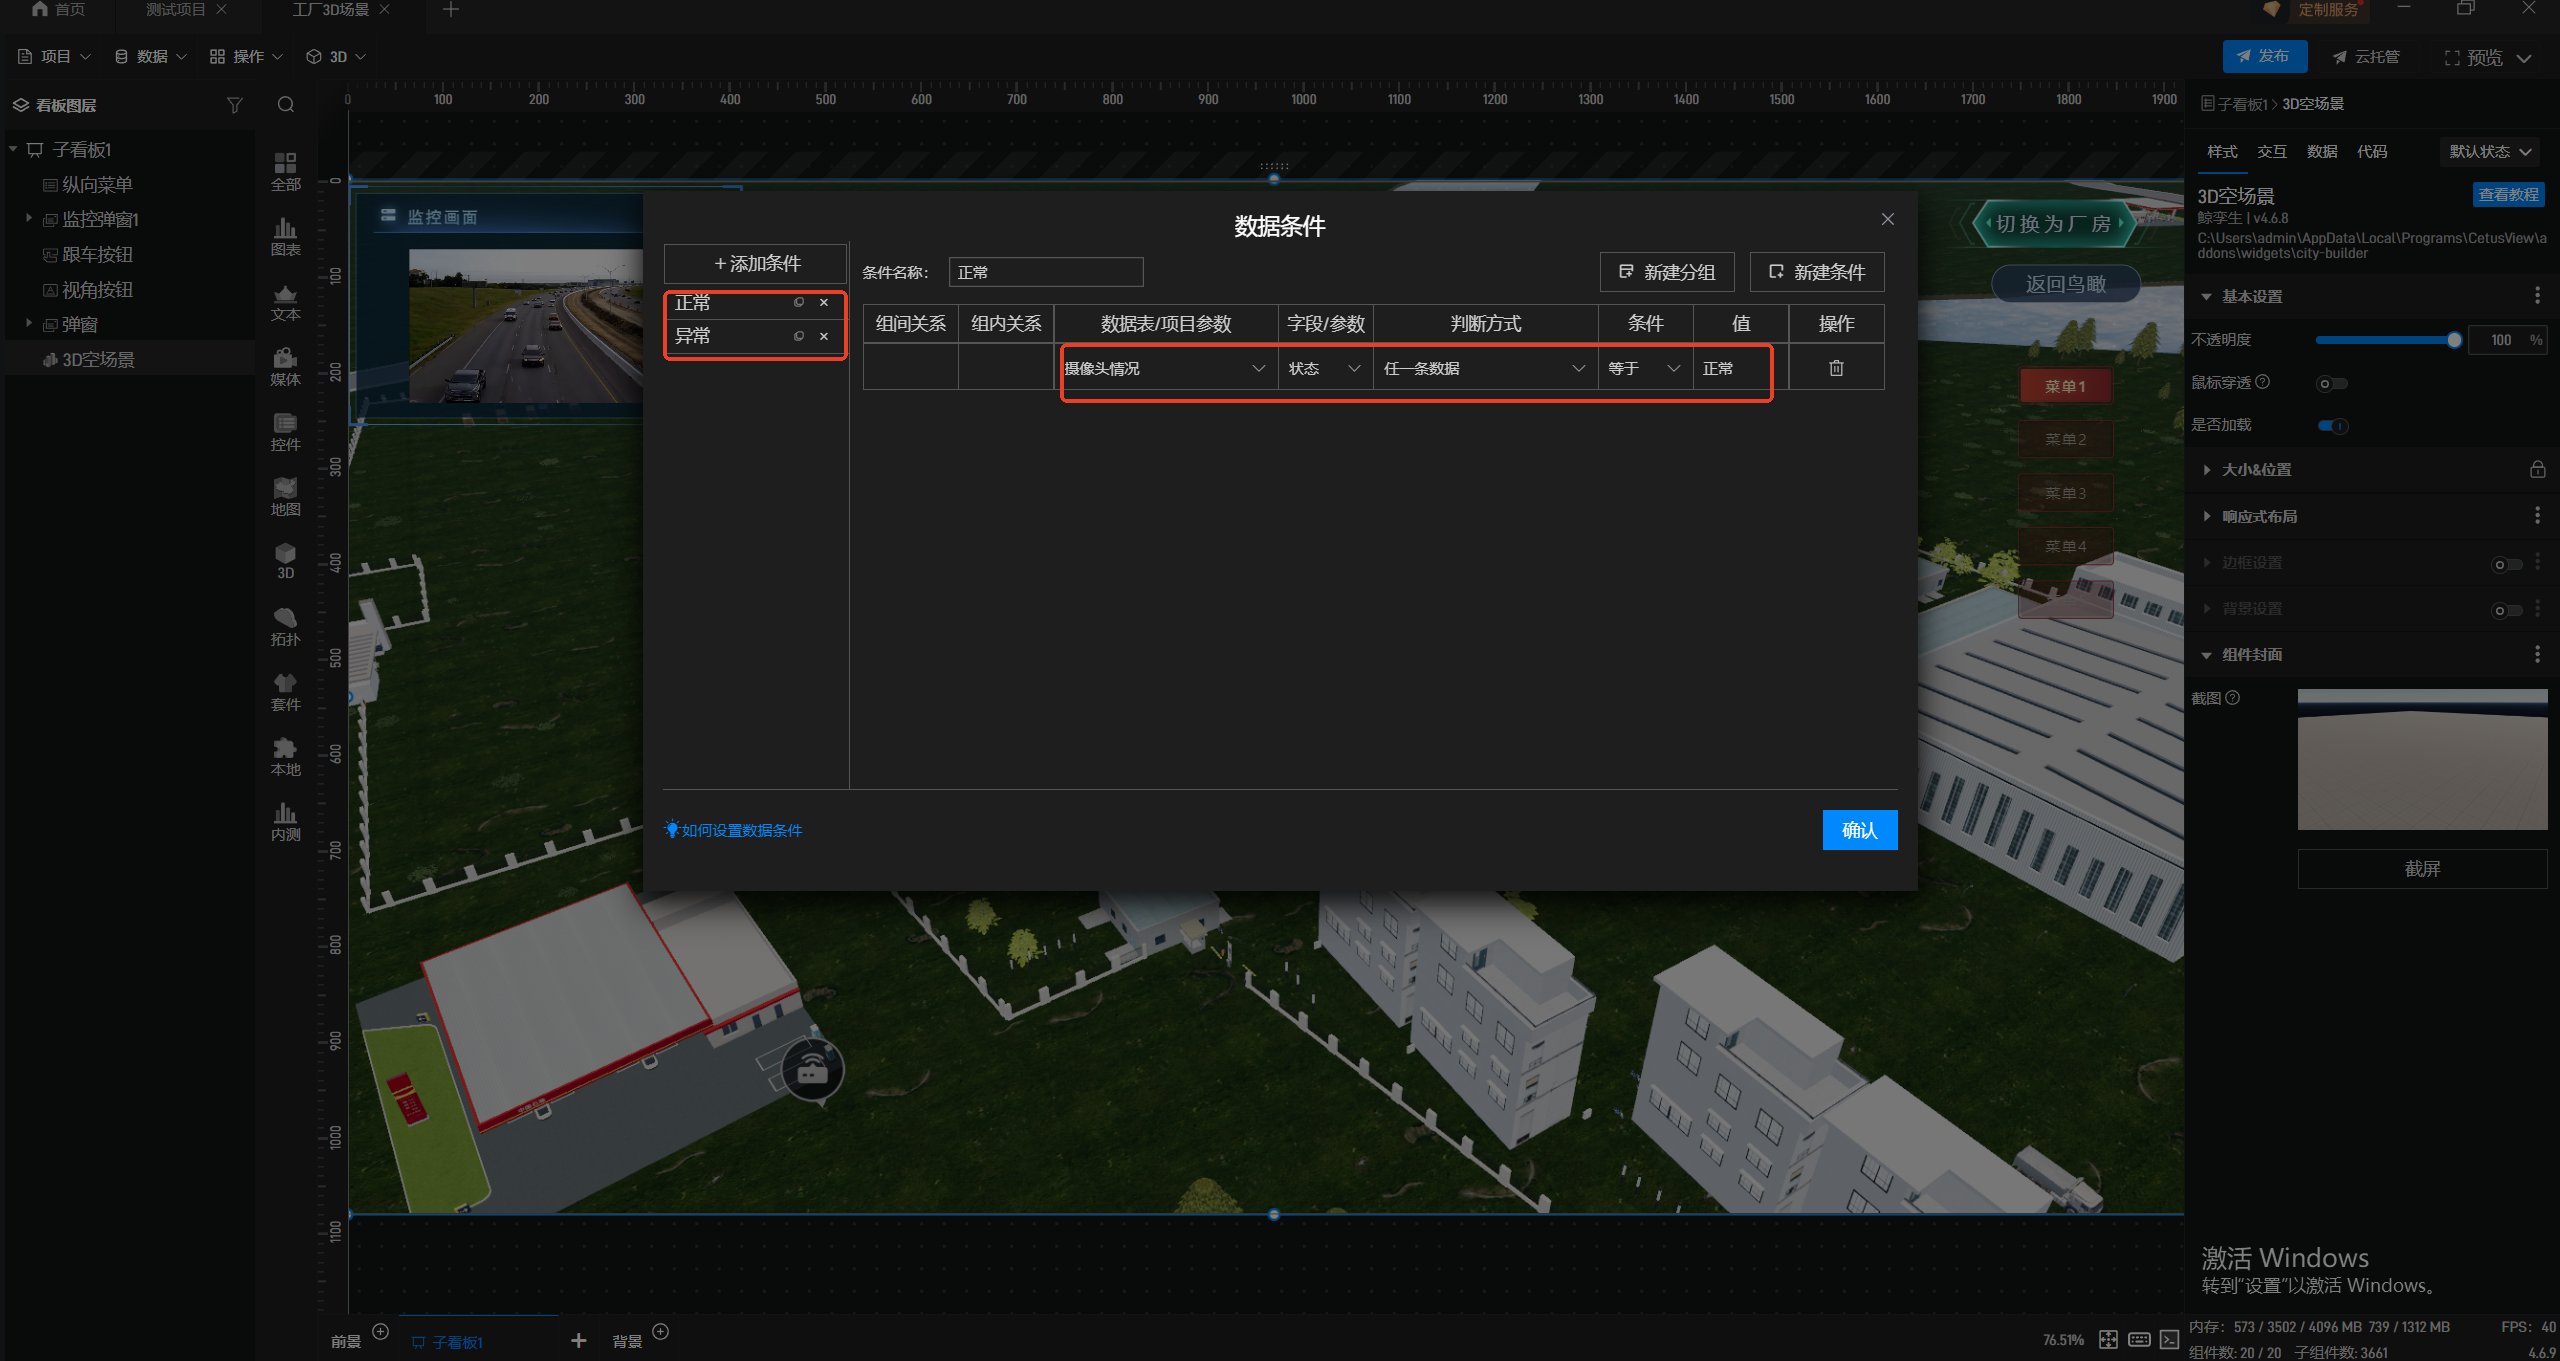
Task: Expand the 大小&位置 section
Action: point(2256,470)
